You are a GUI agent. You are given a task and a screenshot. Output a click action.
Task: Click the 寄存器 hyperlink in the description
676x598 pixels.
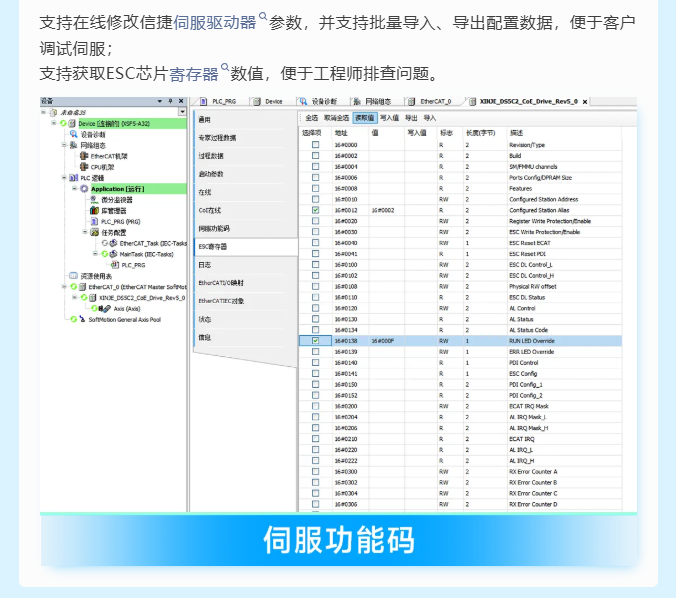coord(194,73)
